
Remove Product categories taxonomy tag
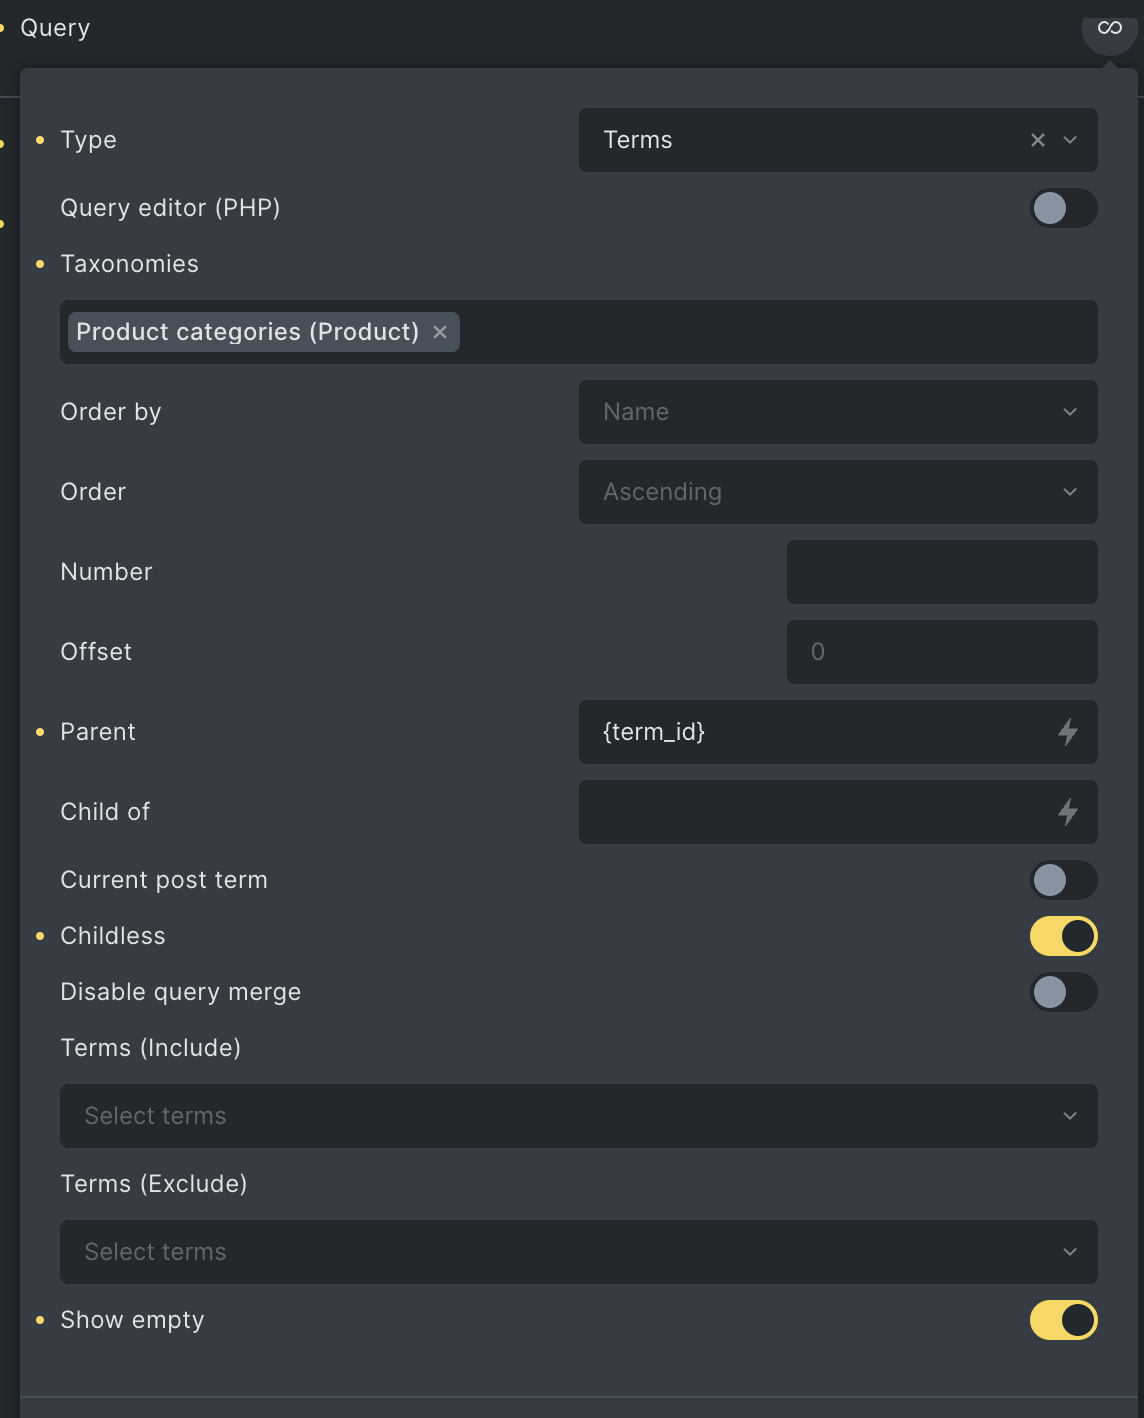440,332
